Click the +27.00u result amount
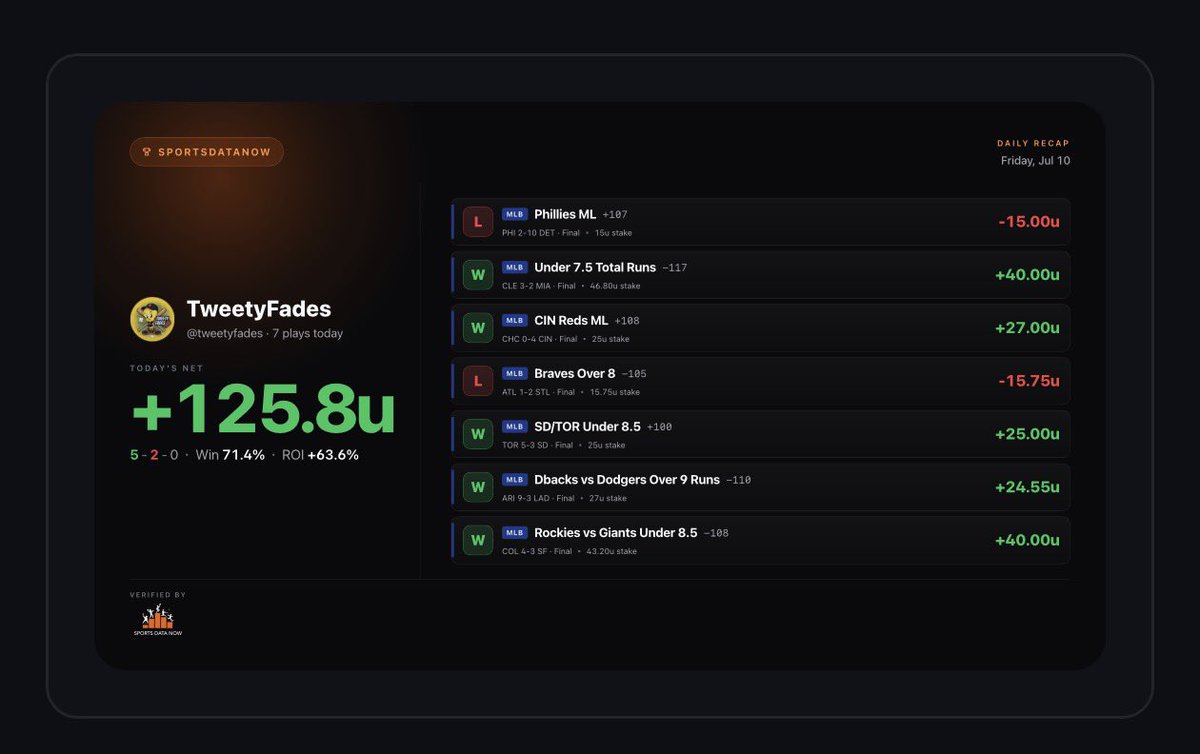Screen dimensions: 1200x754 click(1027, 328)
